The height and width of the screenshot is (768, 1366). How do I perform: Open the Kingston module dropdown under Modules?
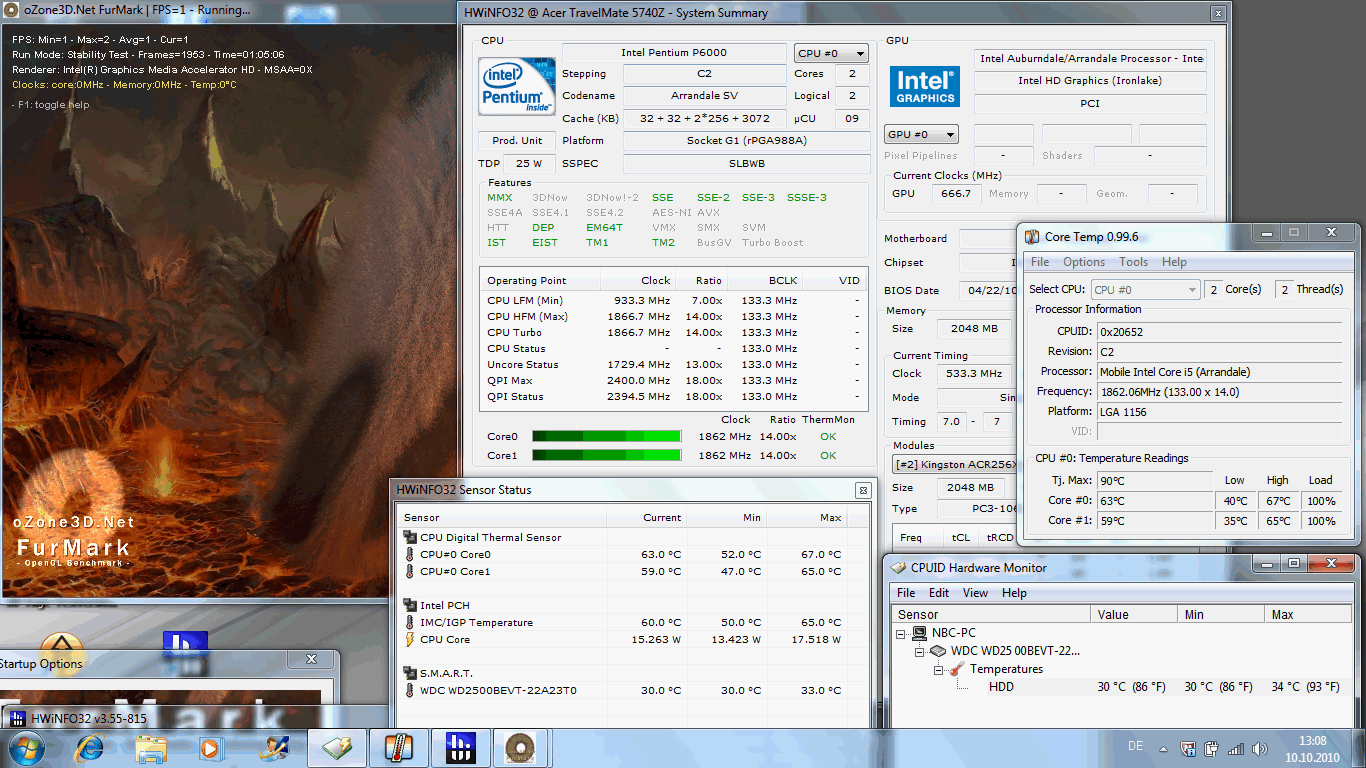[955, 464]
